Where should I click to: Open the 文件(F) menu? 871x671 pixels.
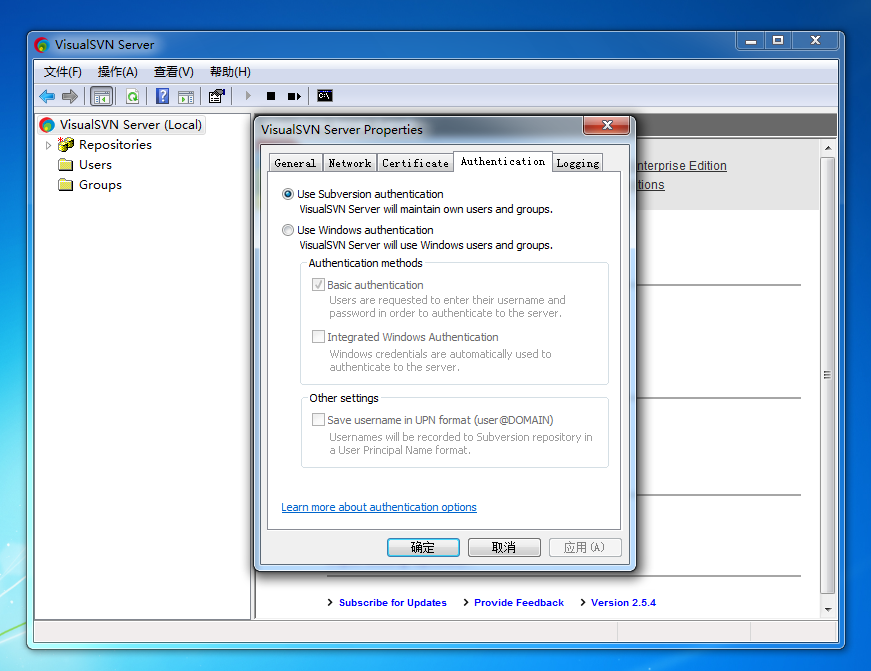click(63, 72)
